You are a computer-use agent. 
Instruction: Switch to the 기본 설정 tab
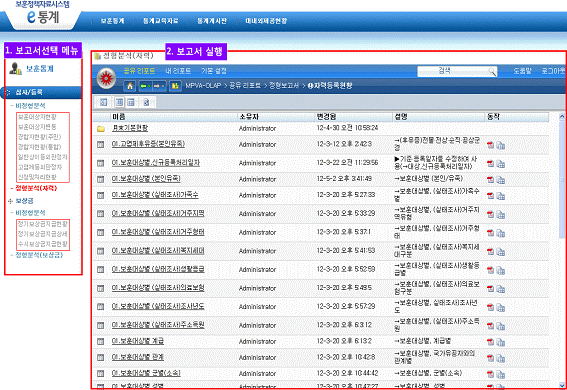(214, 71)
